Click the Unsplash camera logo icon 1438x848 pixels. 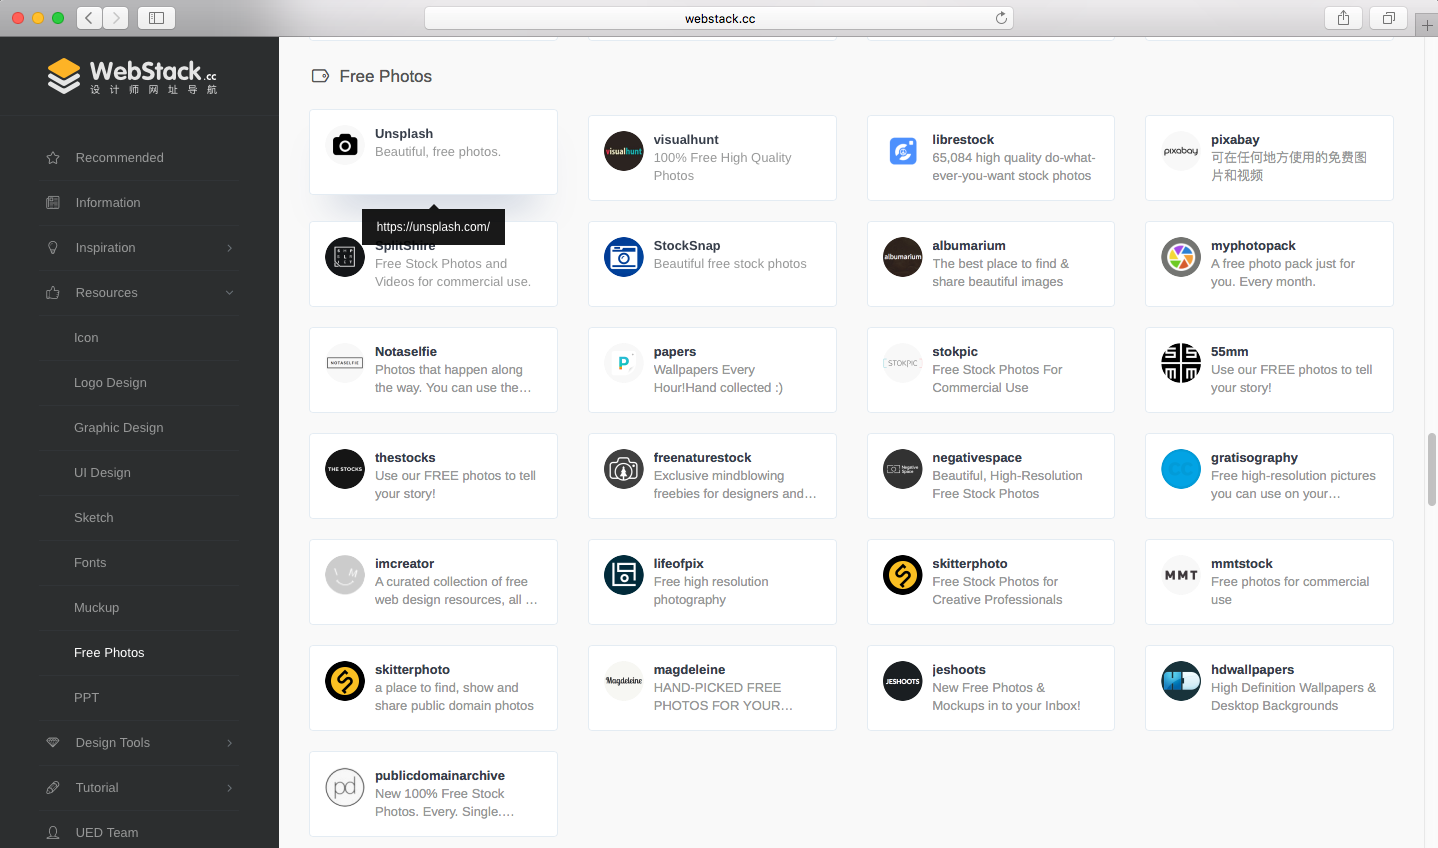click(x=344, y=144)
